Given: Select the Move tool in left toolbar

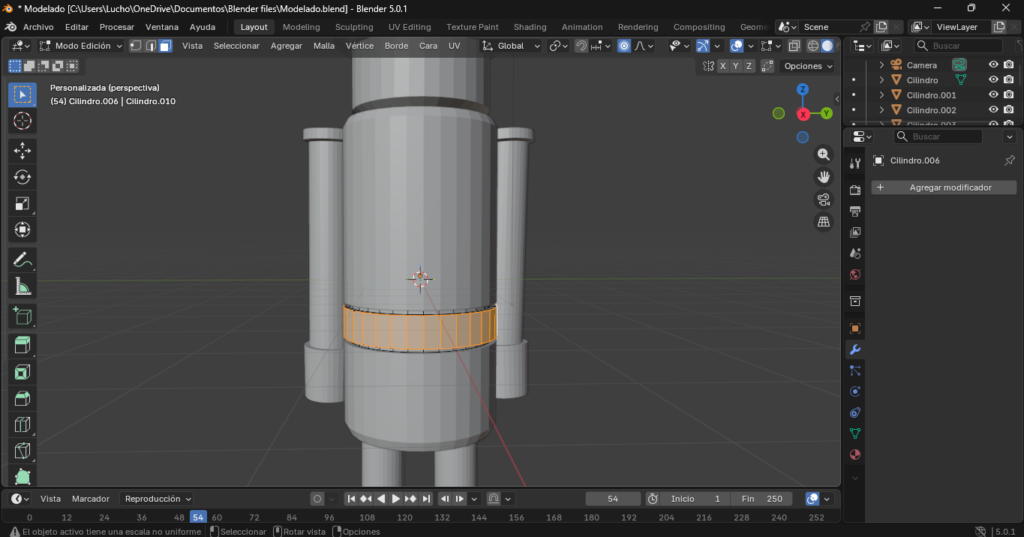Looking at the screenshot, I should pyautogui.click(x=22, y=150).
